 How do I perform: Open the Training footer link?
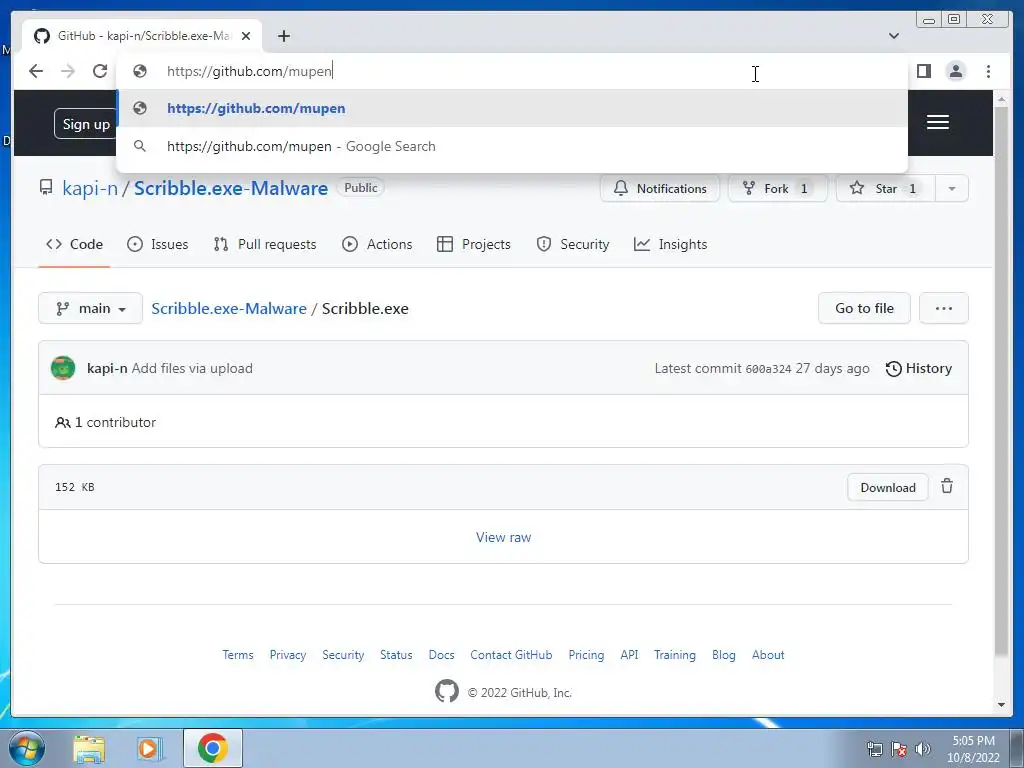pyautogui.click(x=675, y=655)
